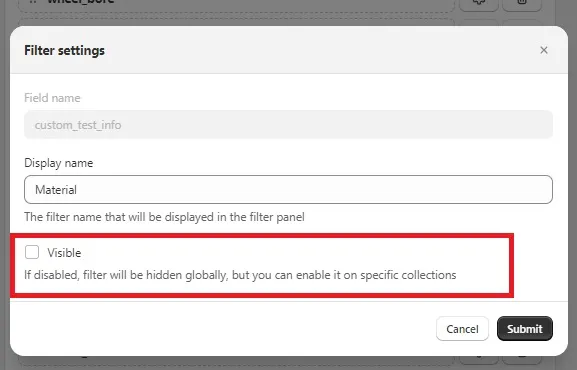
Task: Click the filter panel helper text
Action: pyautogui.click(x=164, y=217)
